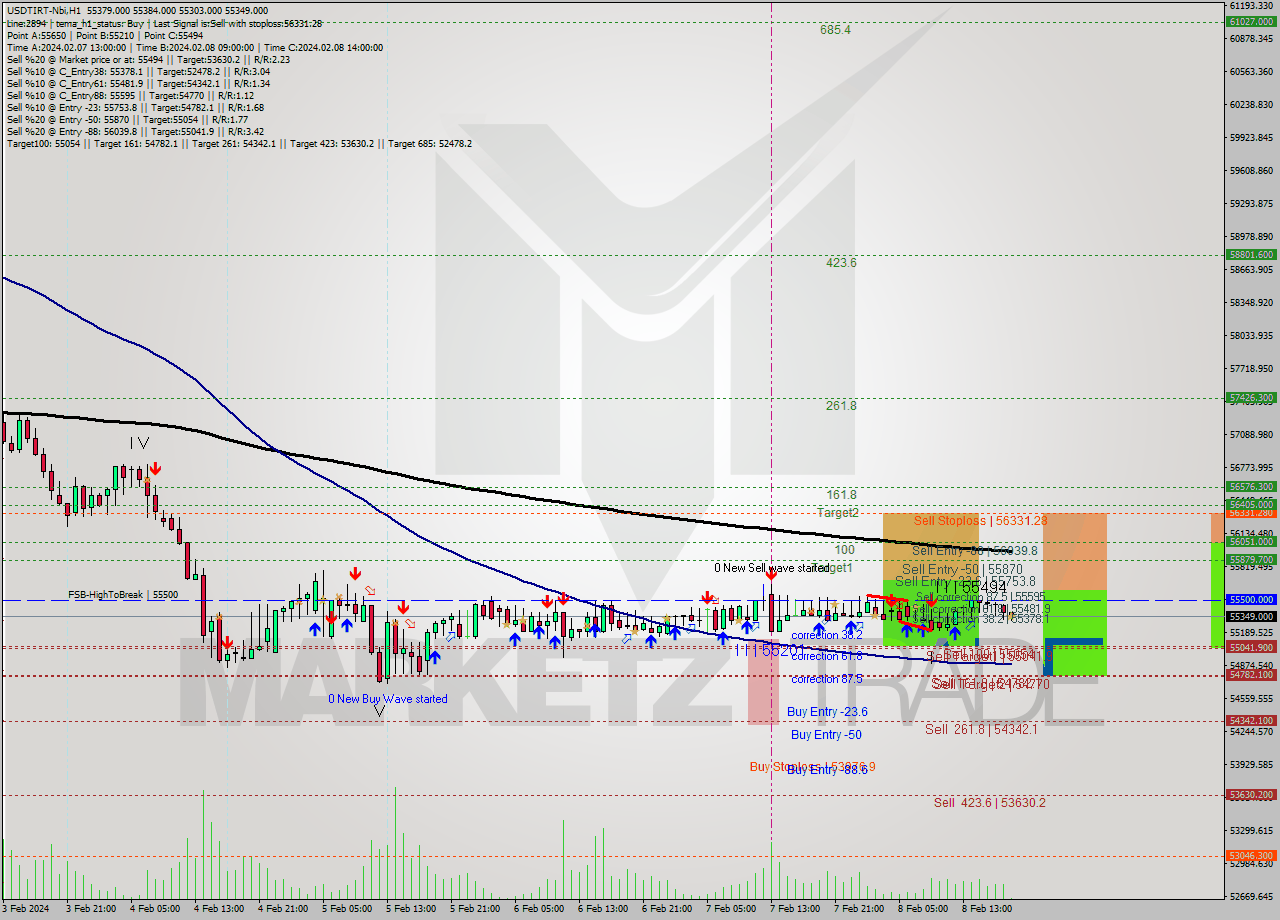
Task: Click the 57426.300 price tag on axis
Action: 1251,398
